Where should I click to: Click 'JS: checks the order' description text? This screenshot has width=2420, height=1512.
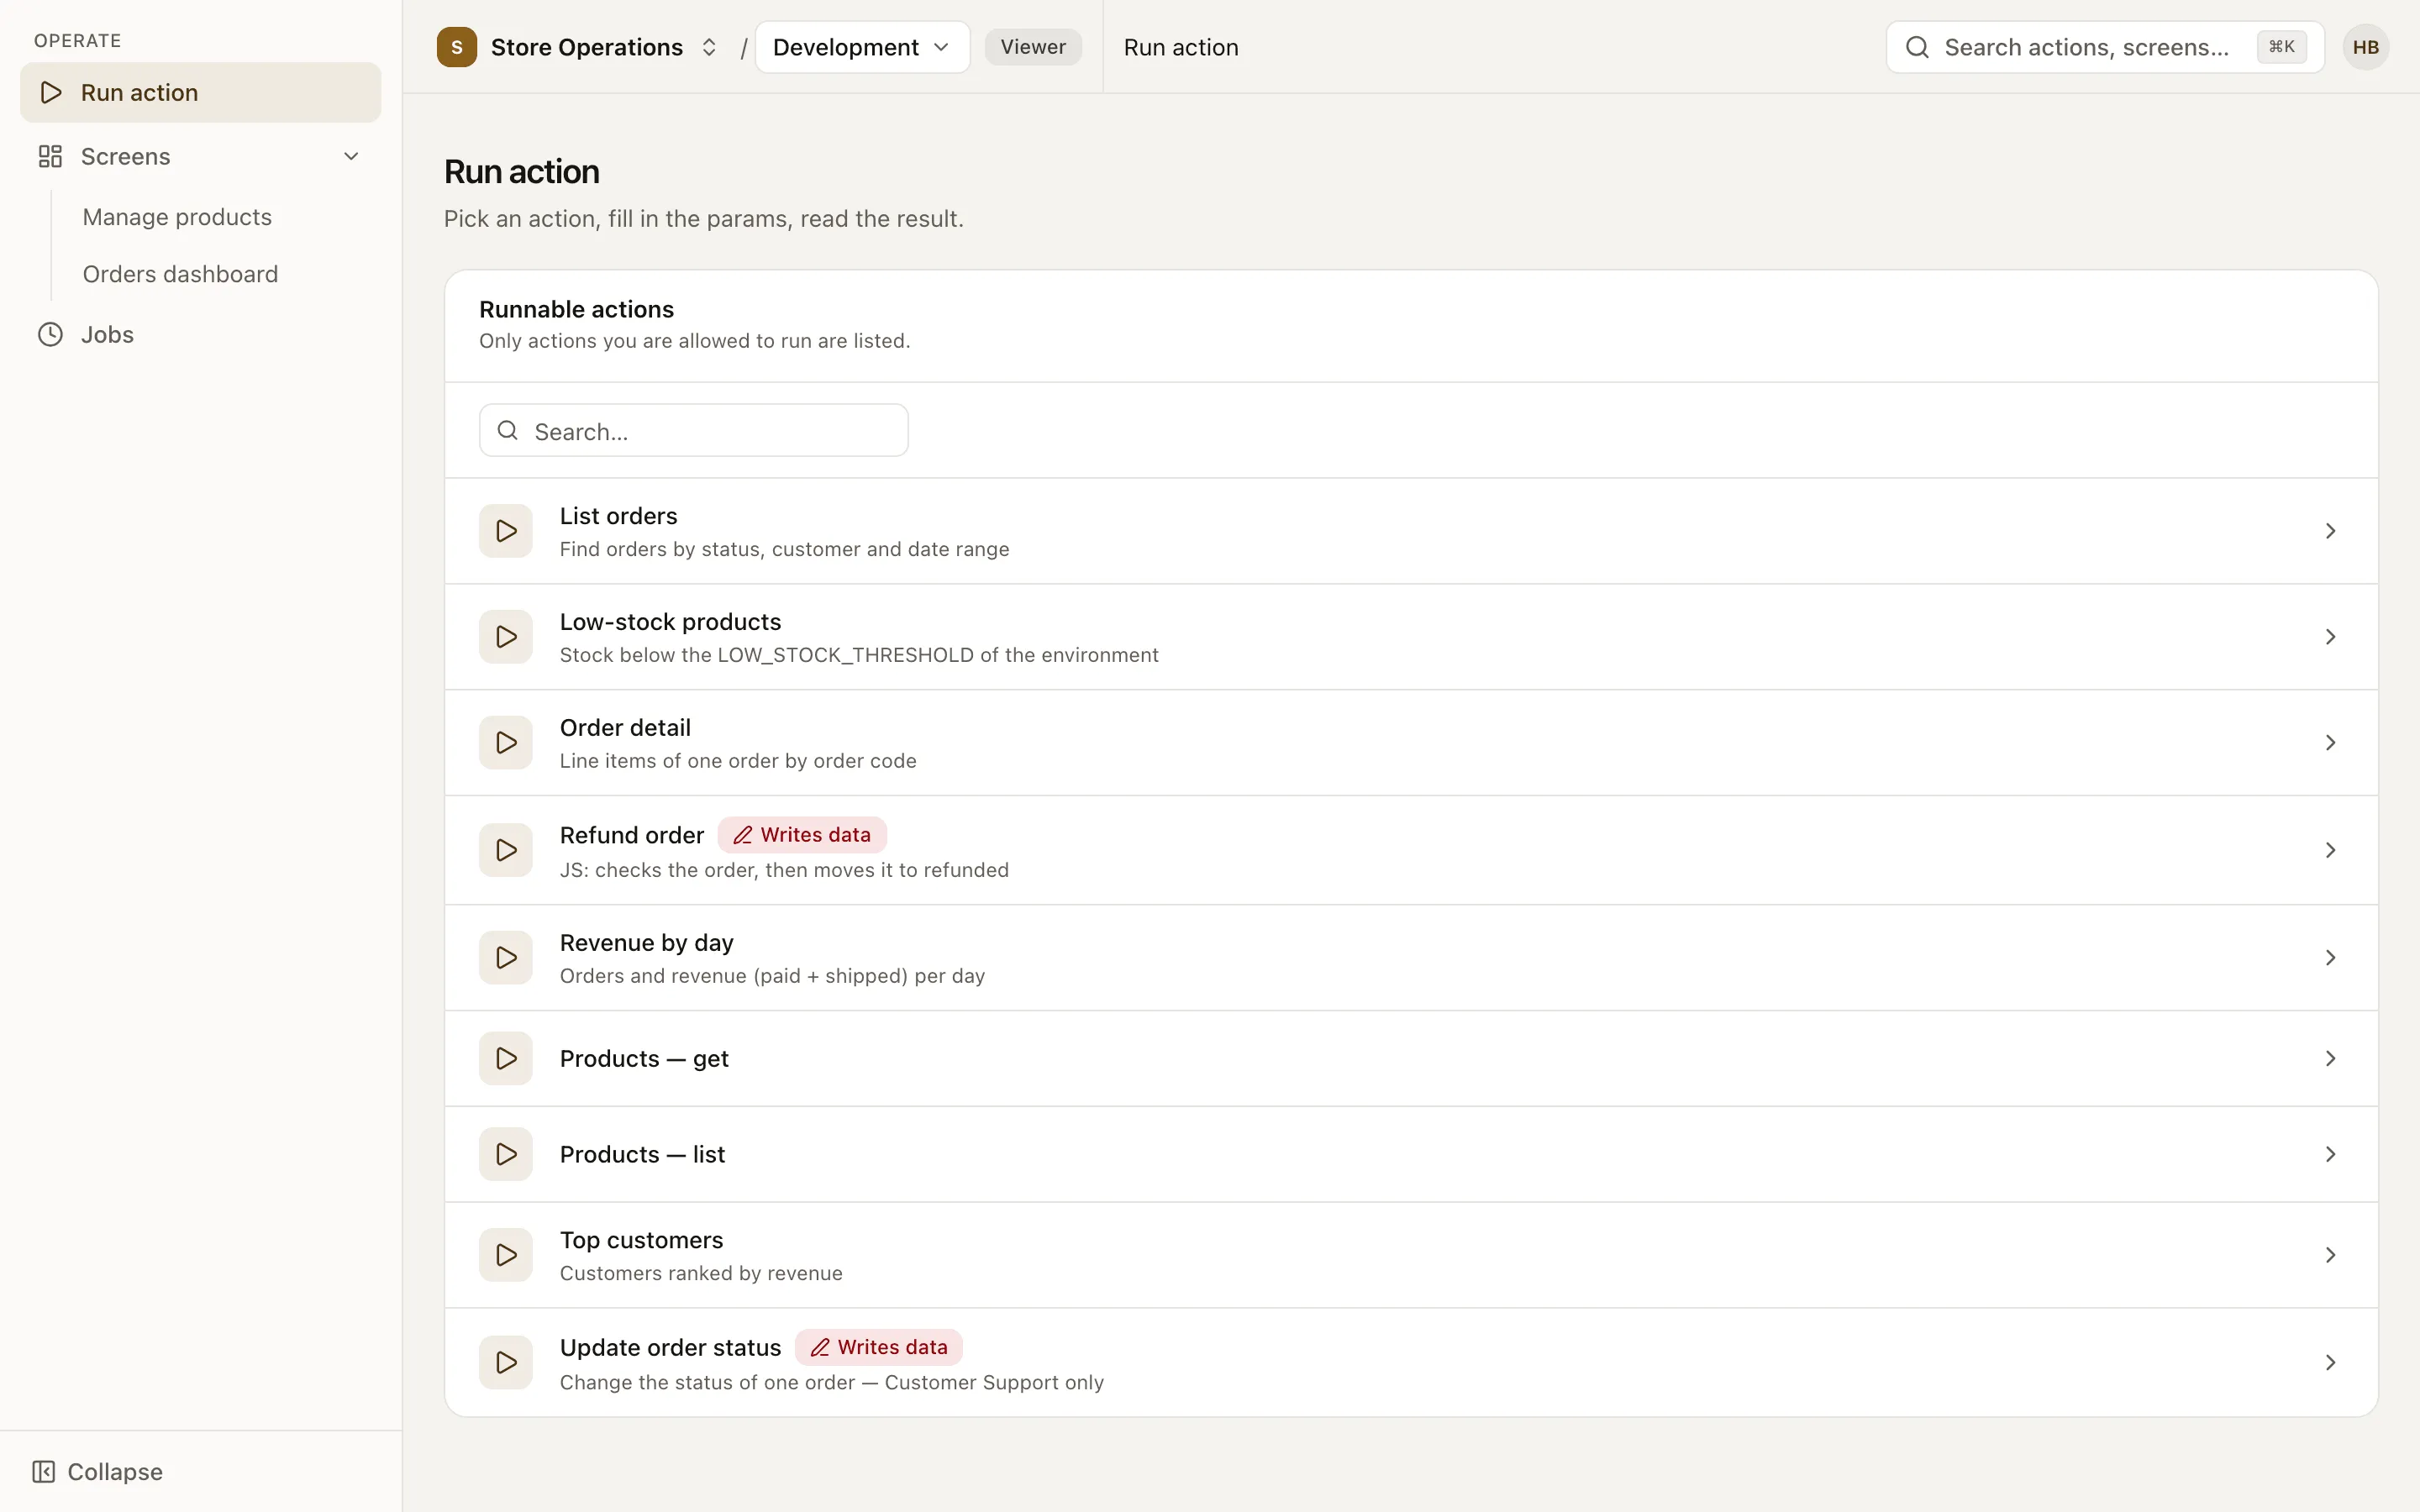tap(784, 870)
